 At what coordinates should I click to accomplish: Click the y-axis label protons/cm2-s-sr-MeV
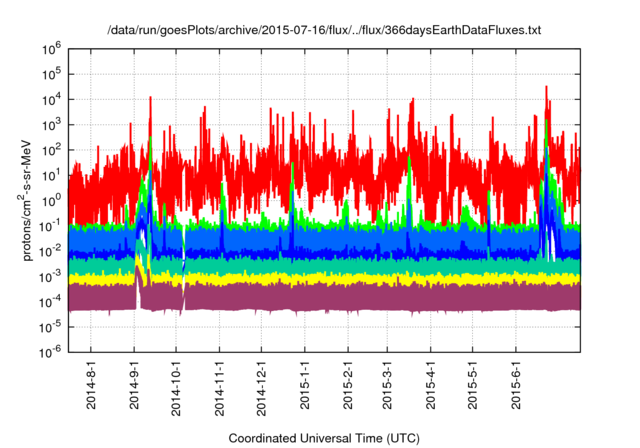tap(26, 200)
